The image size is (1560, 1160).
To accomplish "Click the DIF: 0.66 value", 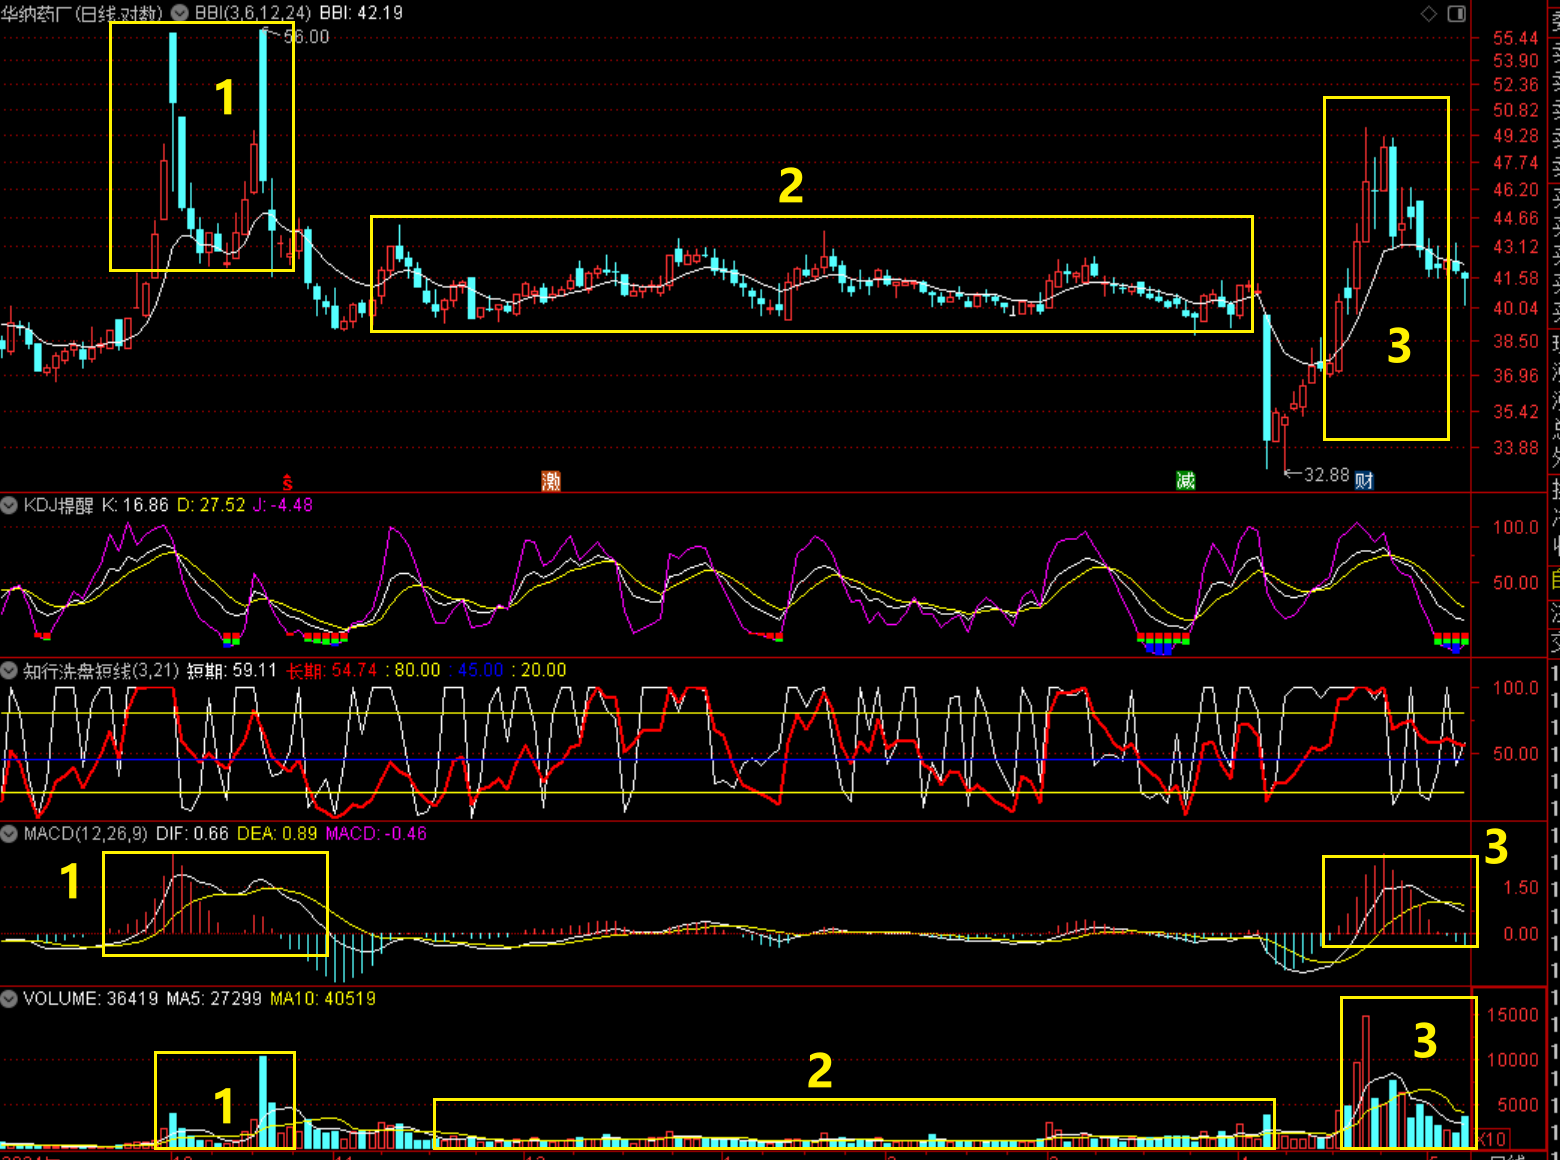I will (x=192, y=833).
